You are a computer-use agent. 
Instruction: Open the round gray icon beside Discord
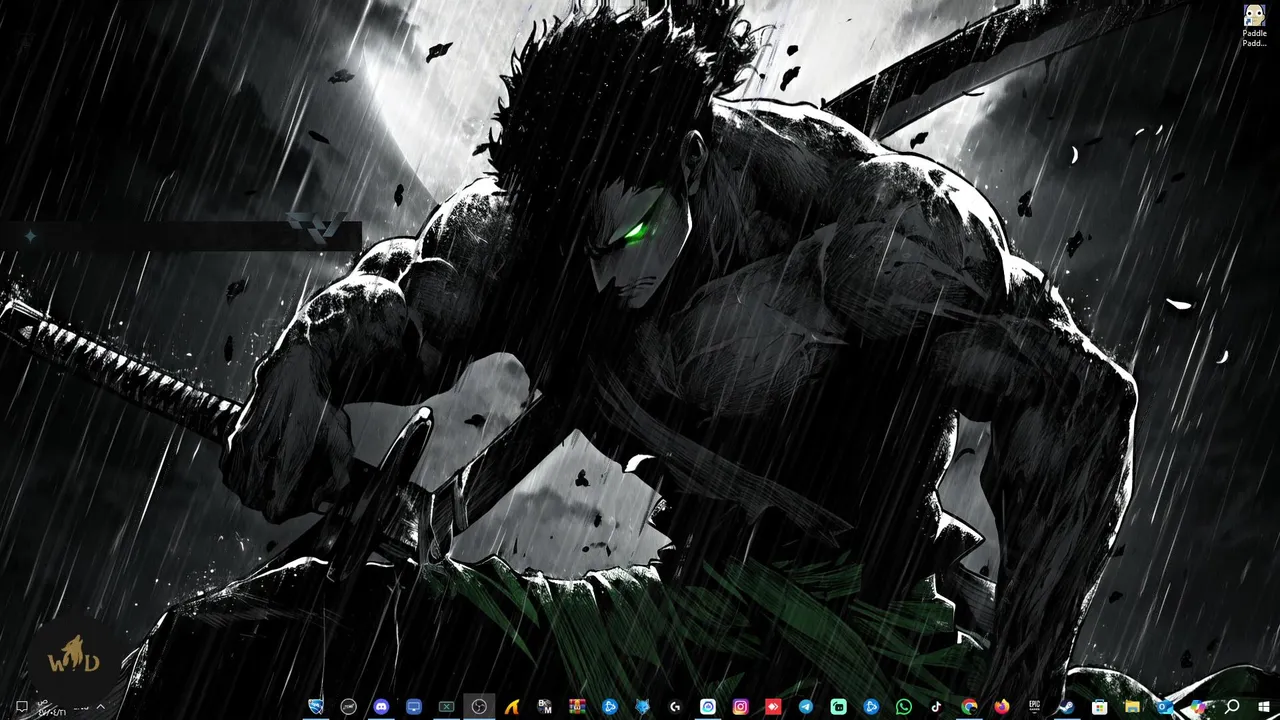coord(348,707)
